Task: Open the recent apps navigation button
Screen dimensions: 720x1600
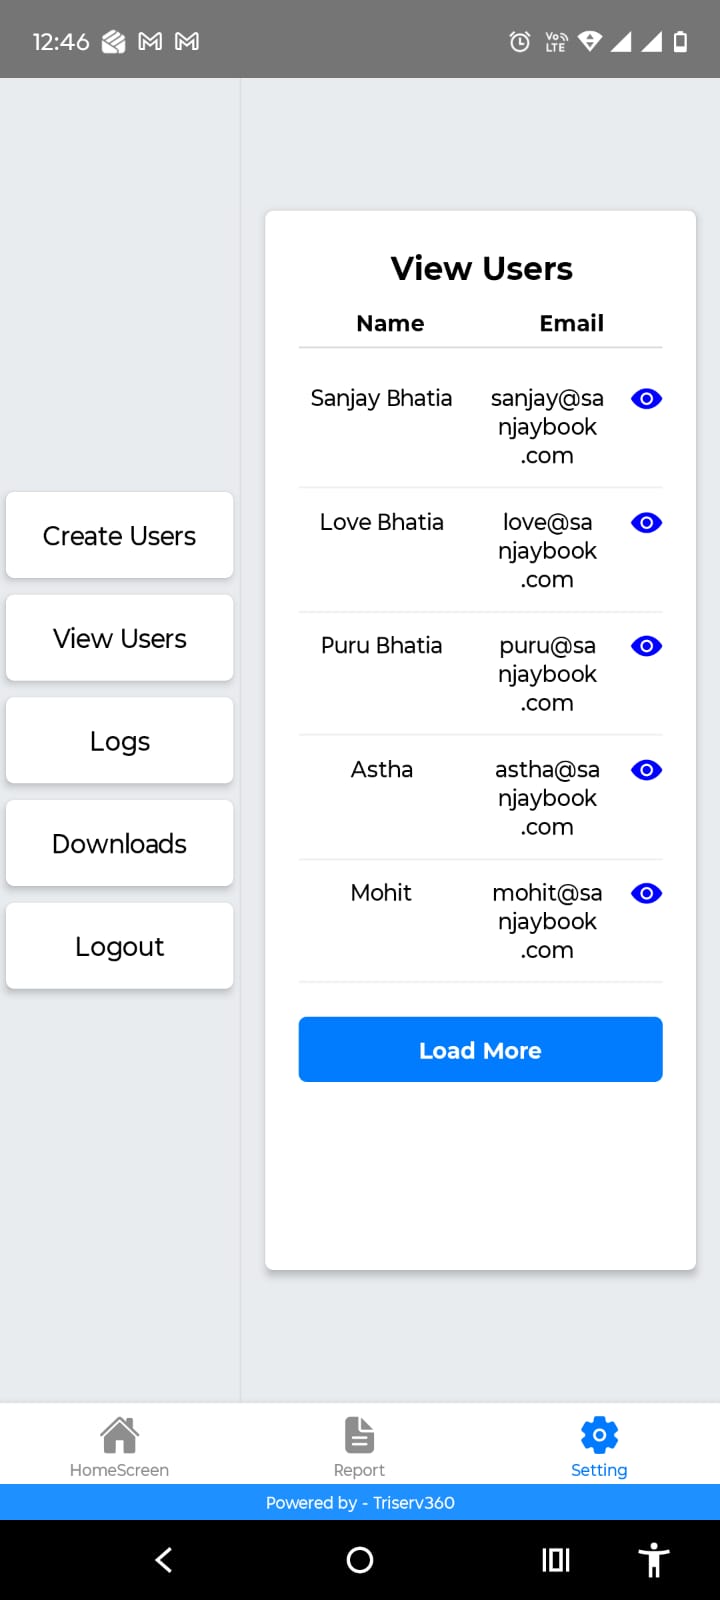Action: [555, 1560]
